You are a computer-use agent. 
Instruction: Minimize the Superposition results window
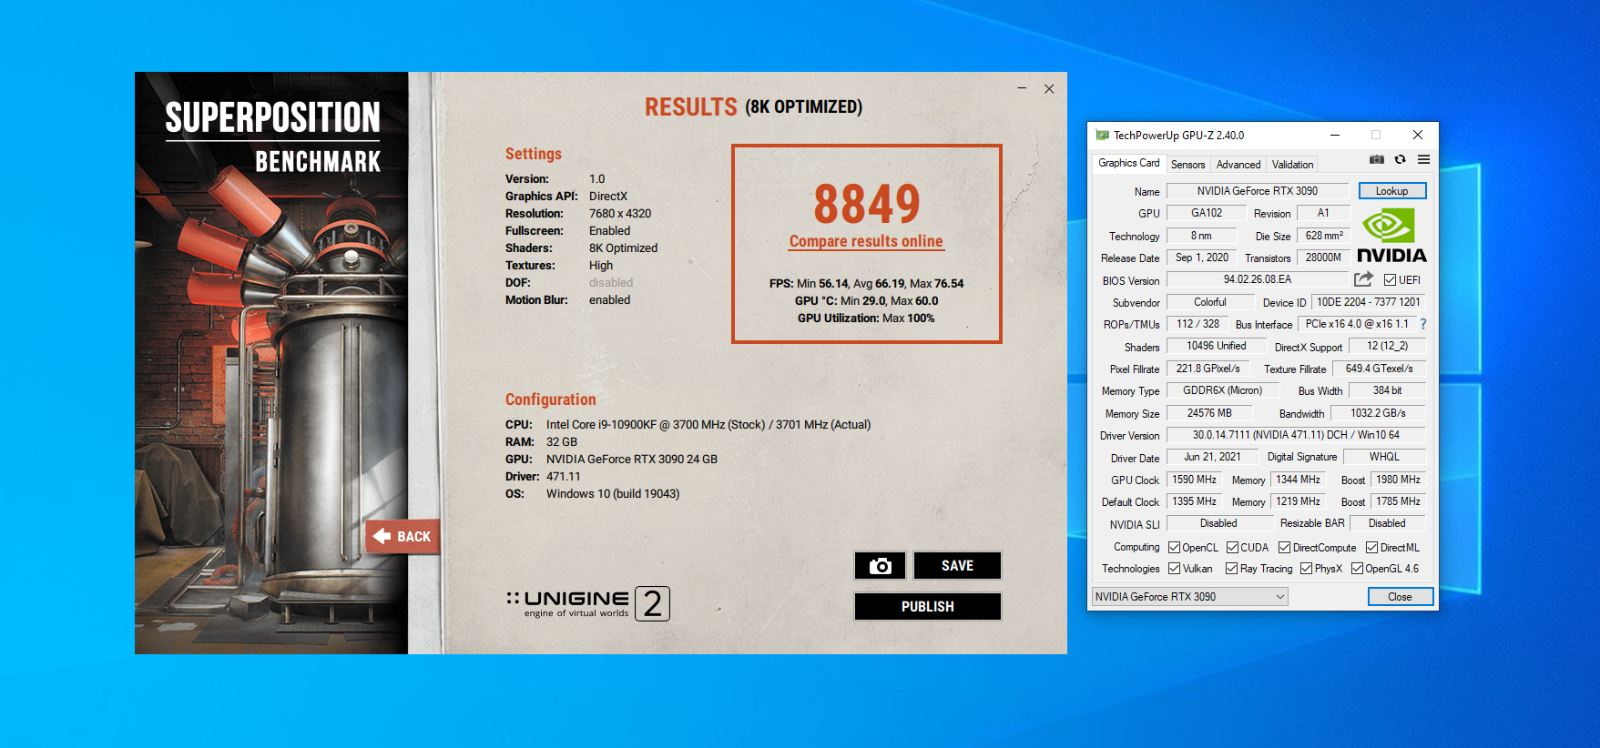coord(1022,89)
